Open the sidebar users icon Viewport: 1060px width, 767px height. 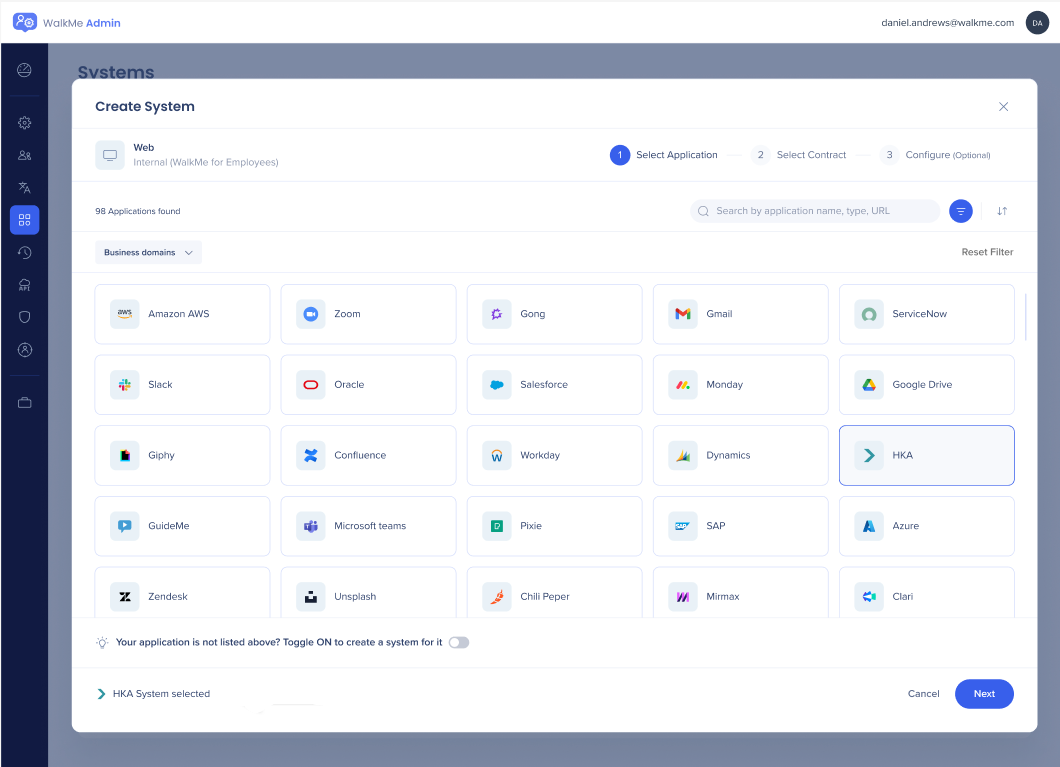[25, 155]
